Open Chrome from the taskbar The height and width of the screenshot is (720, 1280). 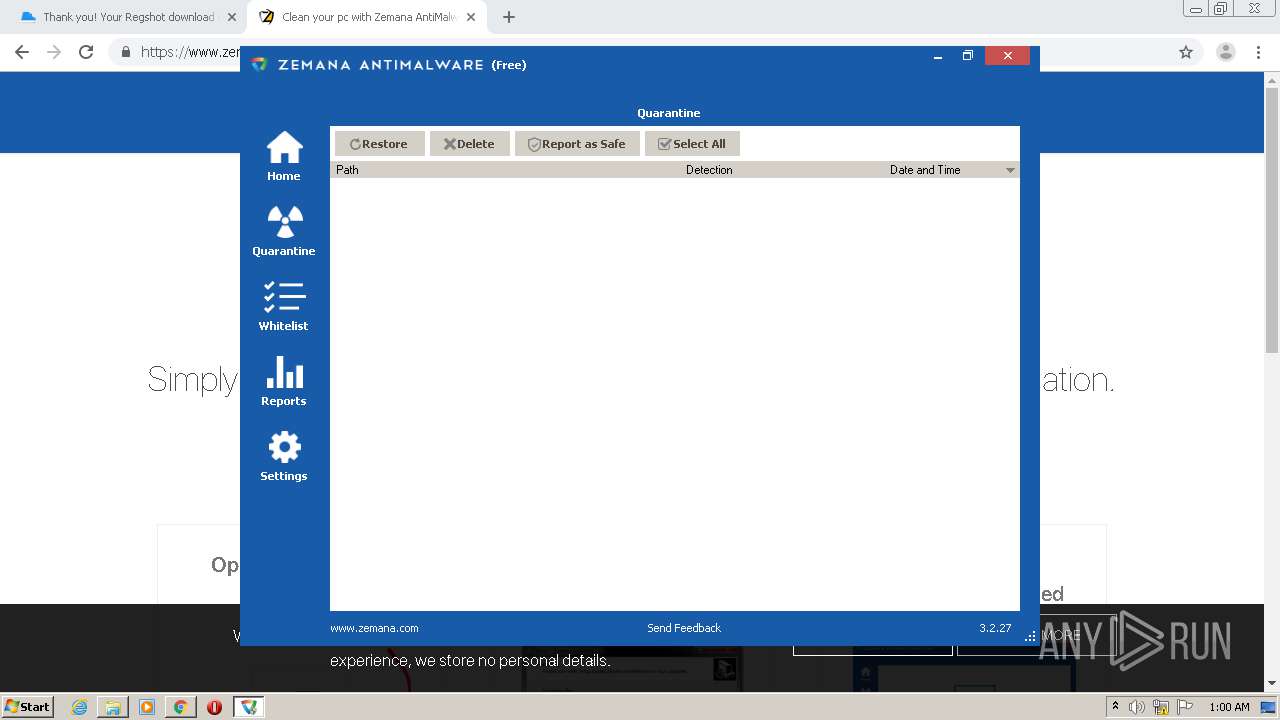click(x=180, y=707)
